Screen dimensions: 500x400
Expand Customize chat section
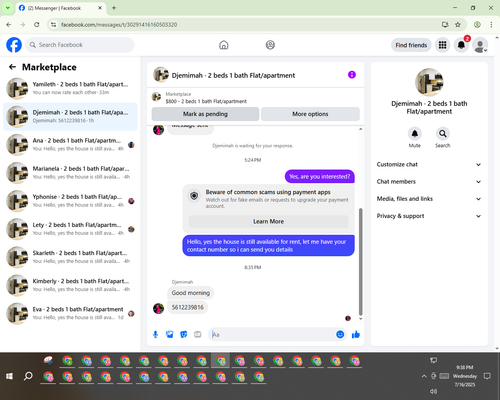(429, 164)
